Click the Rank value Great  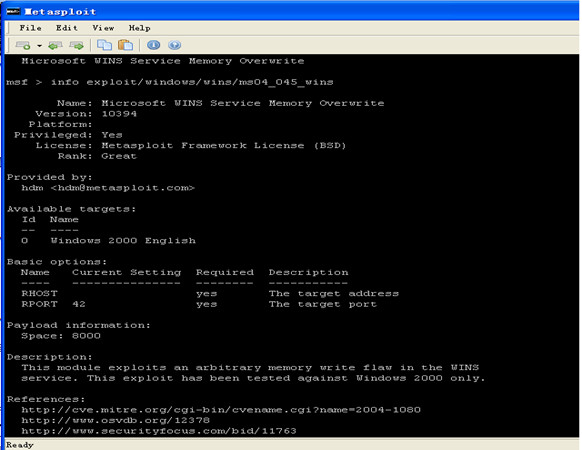119,156
